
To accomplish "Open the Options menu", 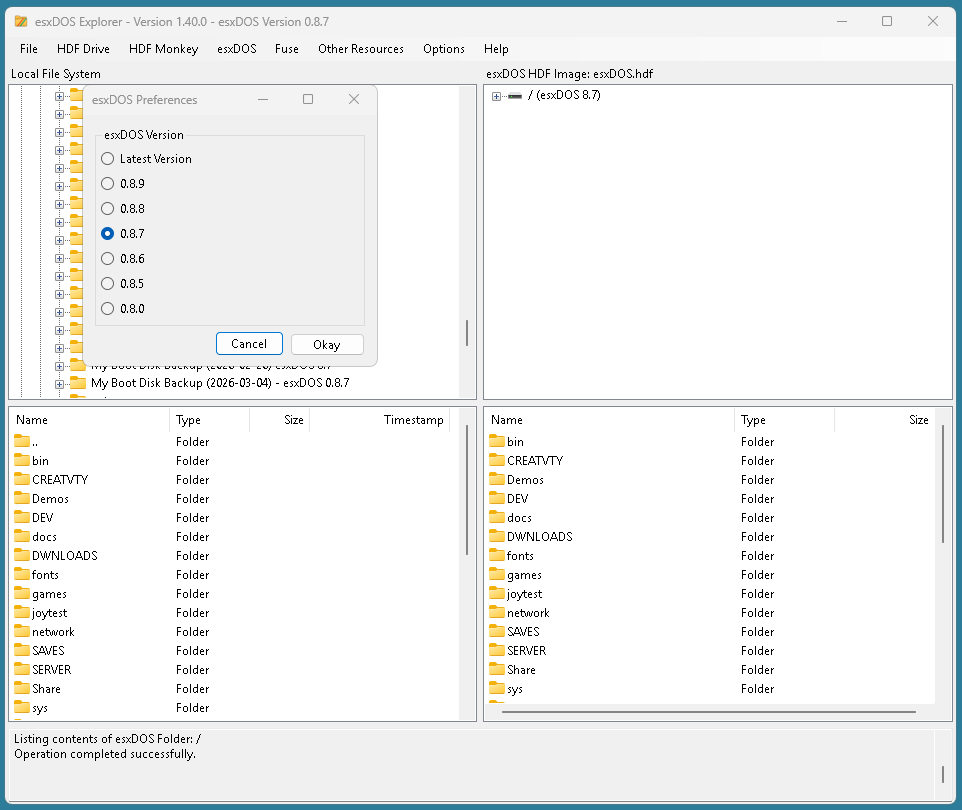I will (444, 49).
